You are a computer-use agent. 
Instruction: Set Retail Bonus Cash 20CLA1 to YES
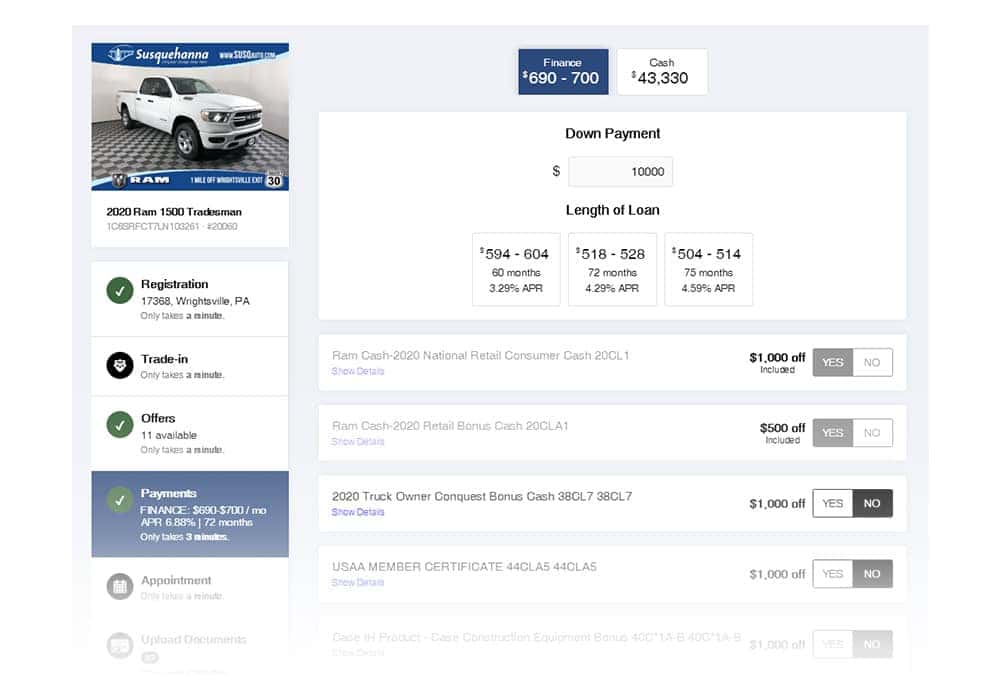click(832, 432)
